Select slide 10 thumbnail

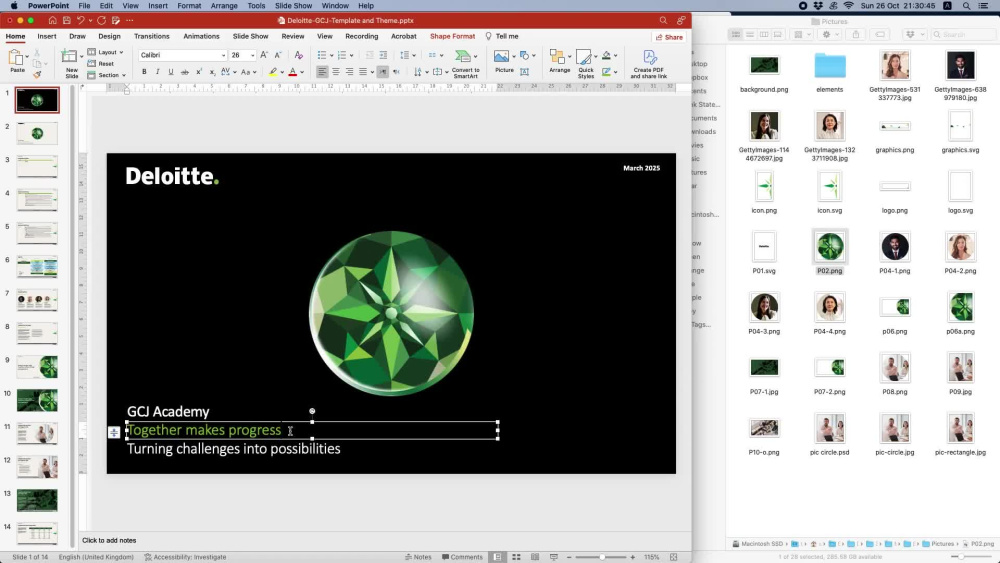[37, 400]
